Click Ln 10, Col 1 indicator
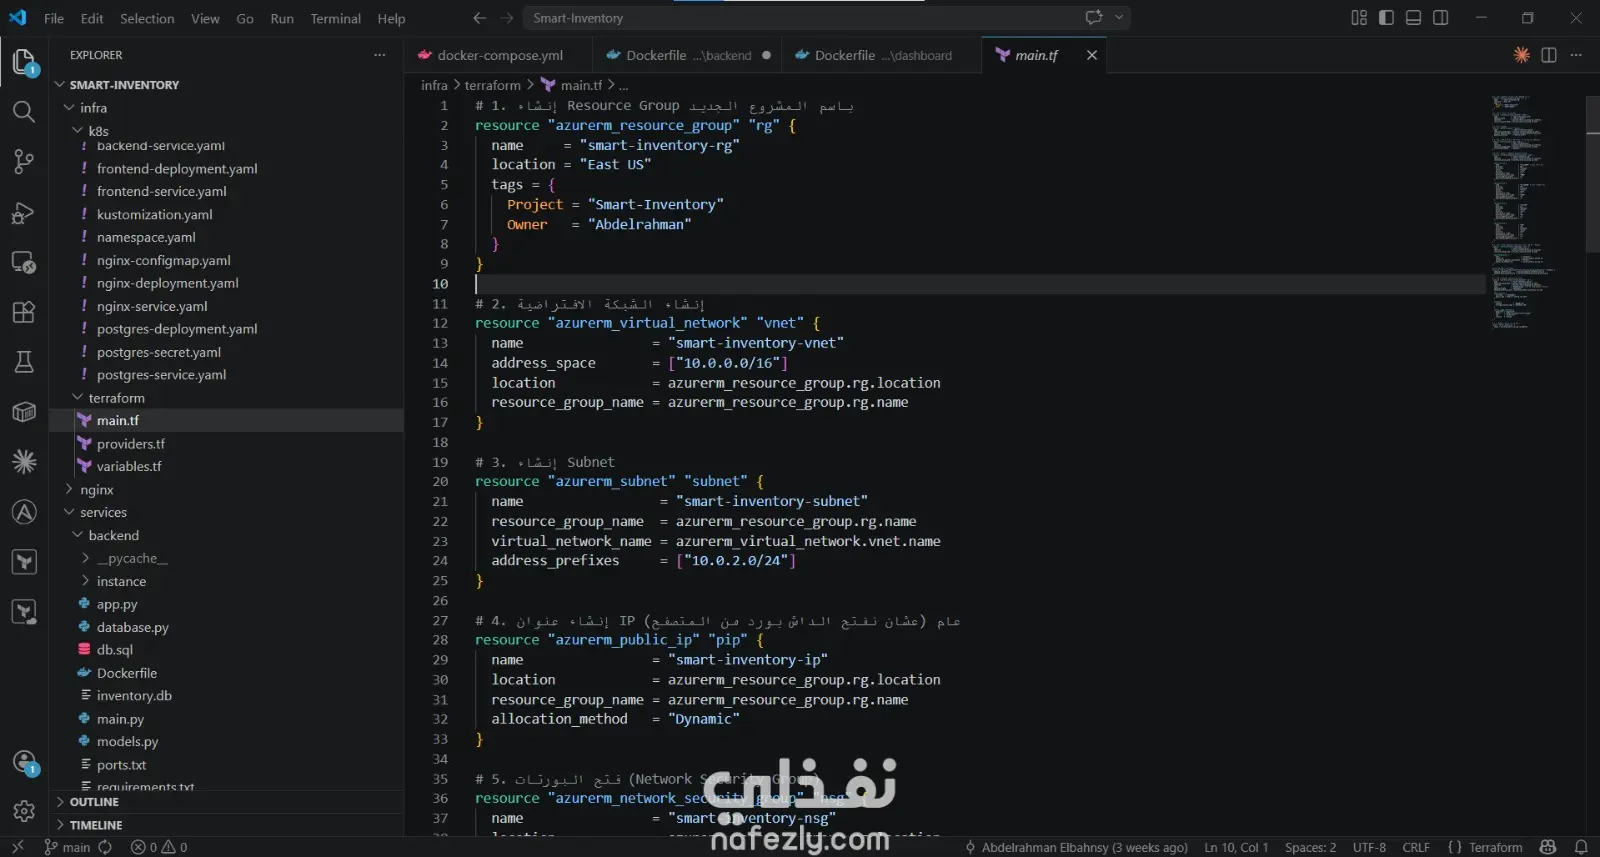The height and width of the screenshot is (857, 1600). point(1236,847)
